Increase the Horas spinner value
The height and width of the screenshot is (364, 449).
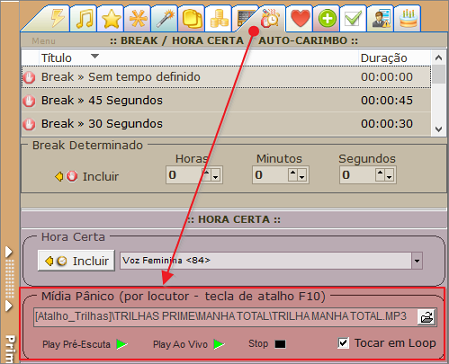coord(207,172)
